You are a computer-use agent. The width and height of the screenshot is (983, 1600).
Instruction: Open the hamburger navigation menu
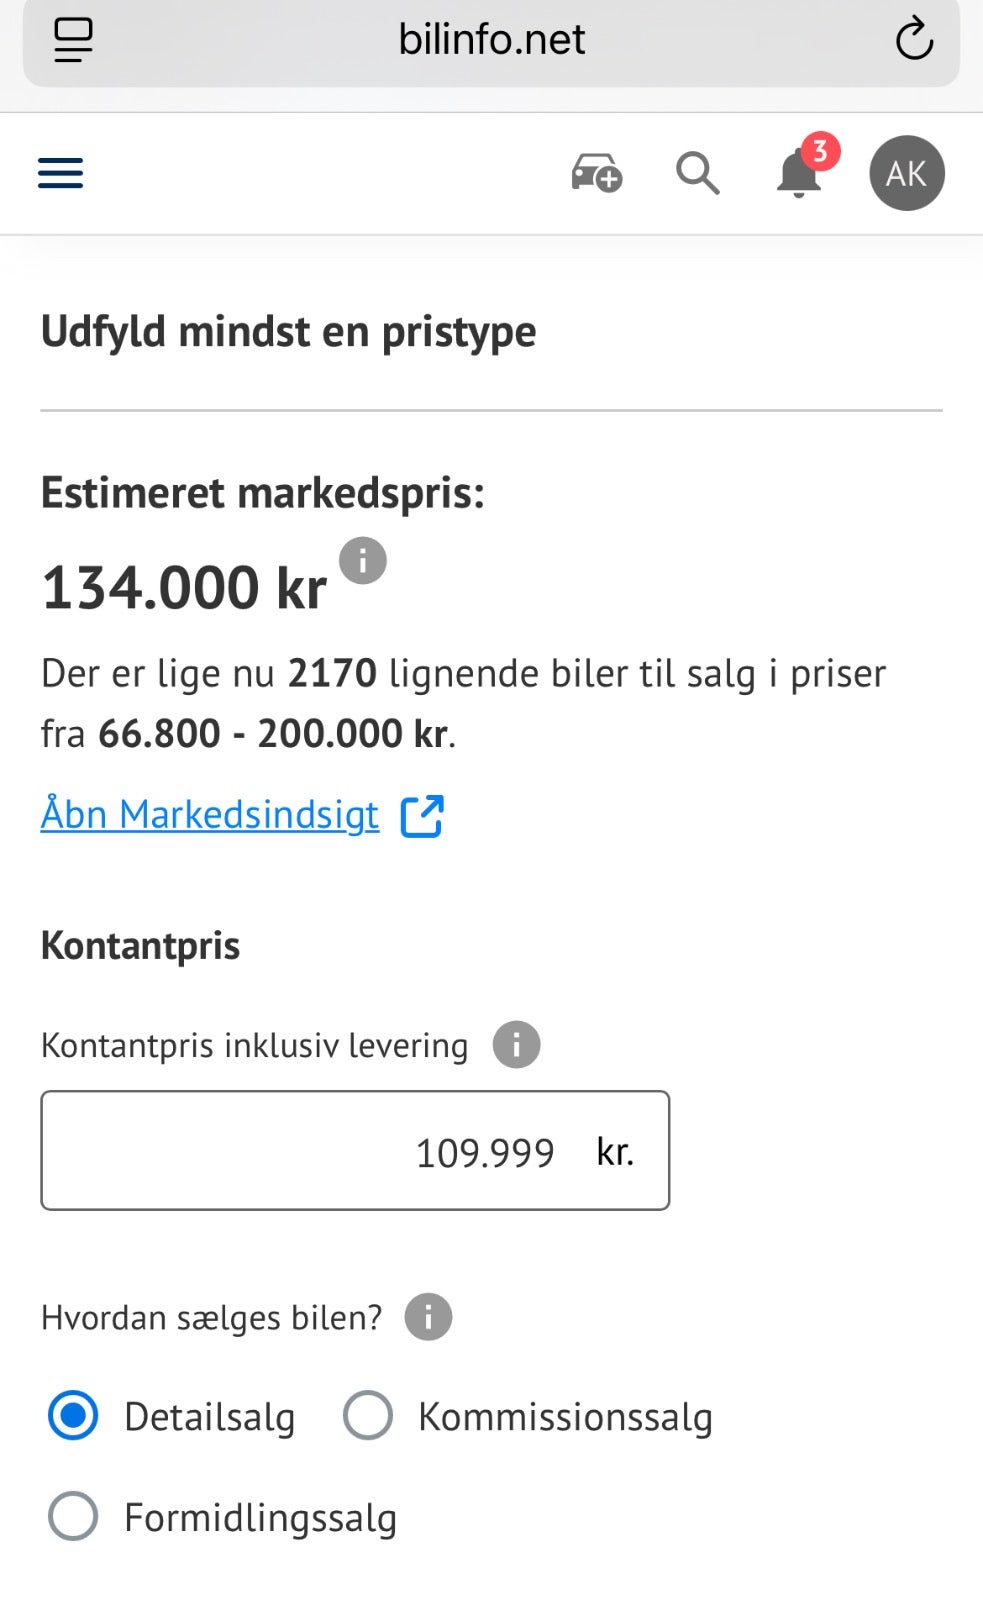pos(60,173)
